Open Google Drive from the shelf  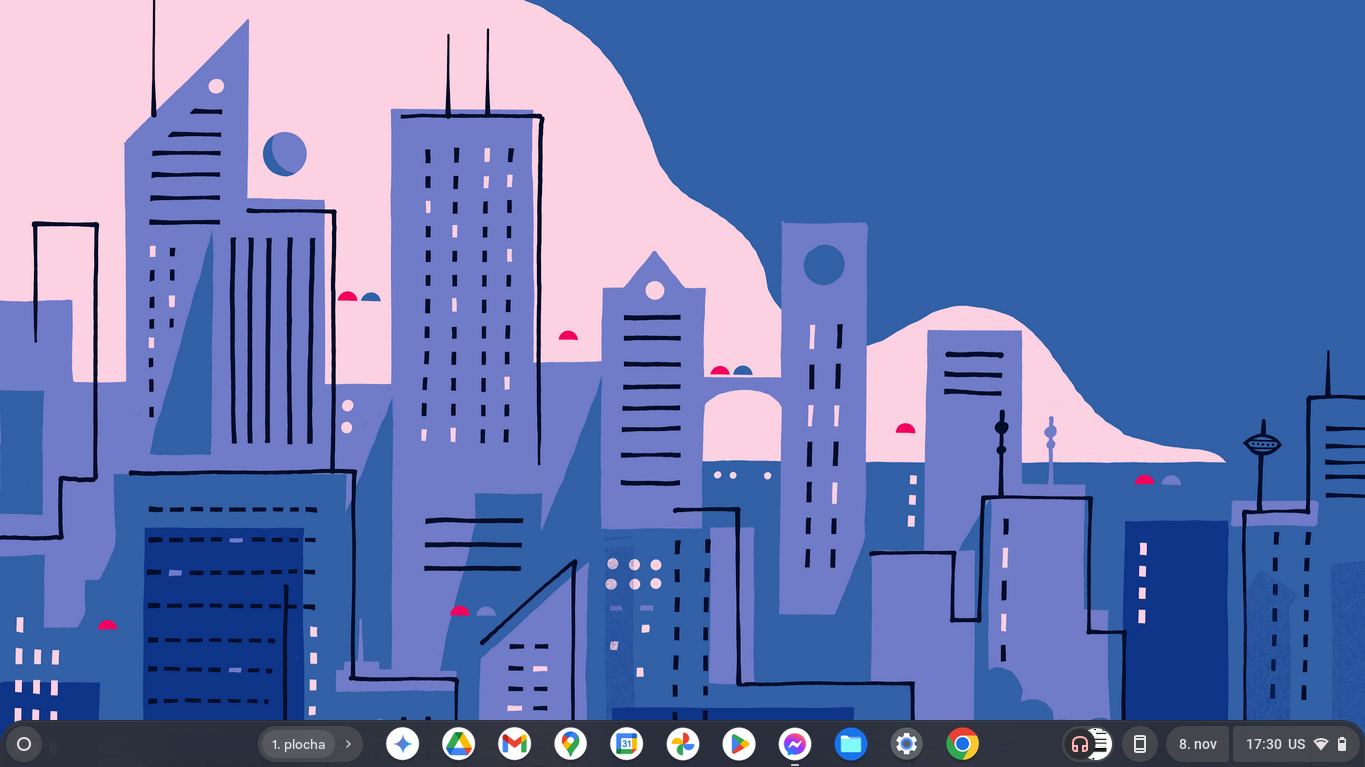[x=459, y=744]
